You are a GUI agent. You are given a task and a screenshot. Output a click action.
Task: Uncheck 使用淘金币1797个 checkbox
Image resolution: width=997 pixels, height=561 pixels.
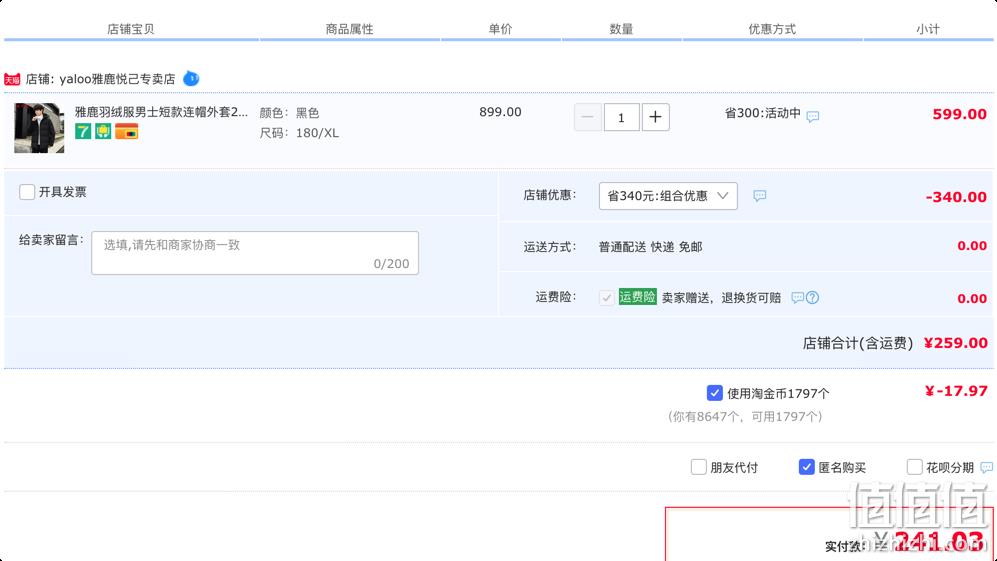click(x=715, y=393)
